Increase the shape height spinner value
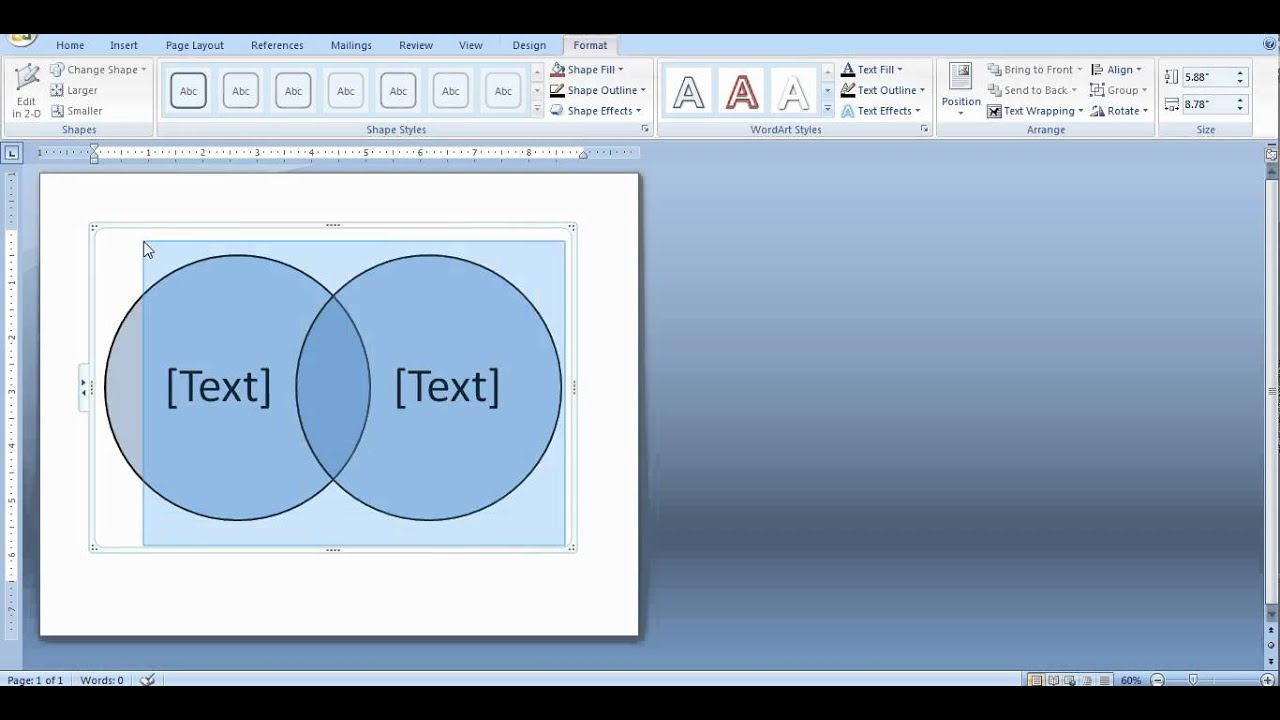1280x720 pixels. click(1240, 73)
